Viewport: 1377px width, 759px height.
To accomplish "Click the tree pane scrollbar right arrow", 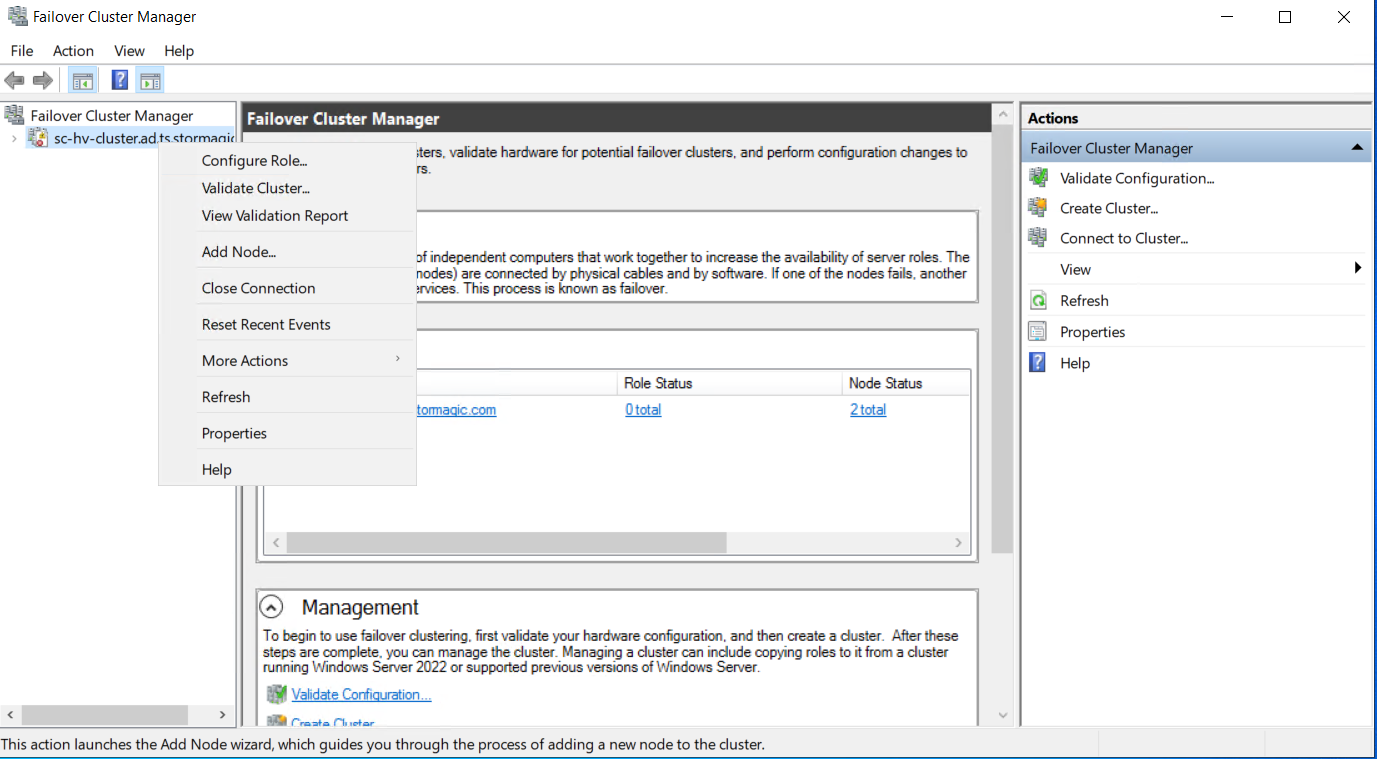I will pos(223,715).
